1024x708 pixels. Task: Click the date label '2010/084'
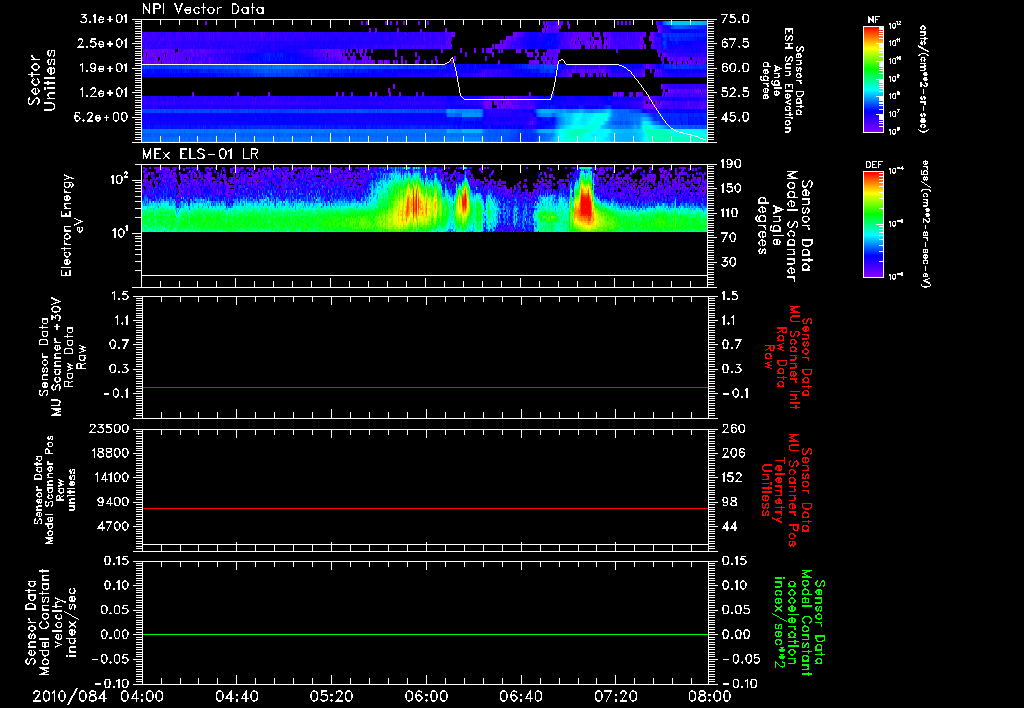tap(70, 696)
